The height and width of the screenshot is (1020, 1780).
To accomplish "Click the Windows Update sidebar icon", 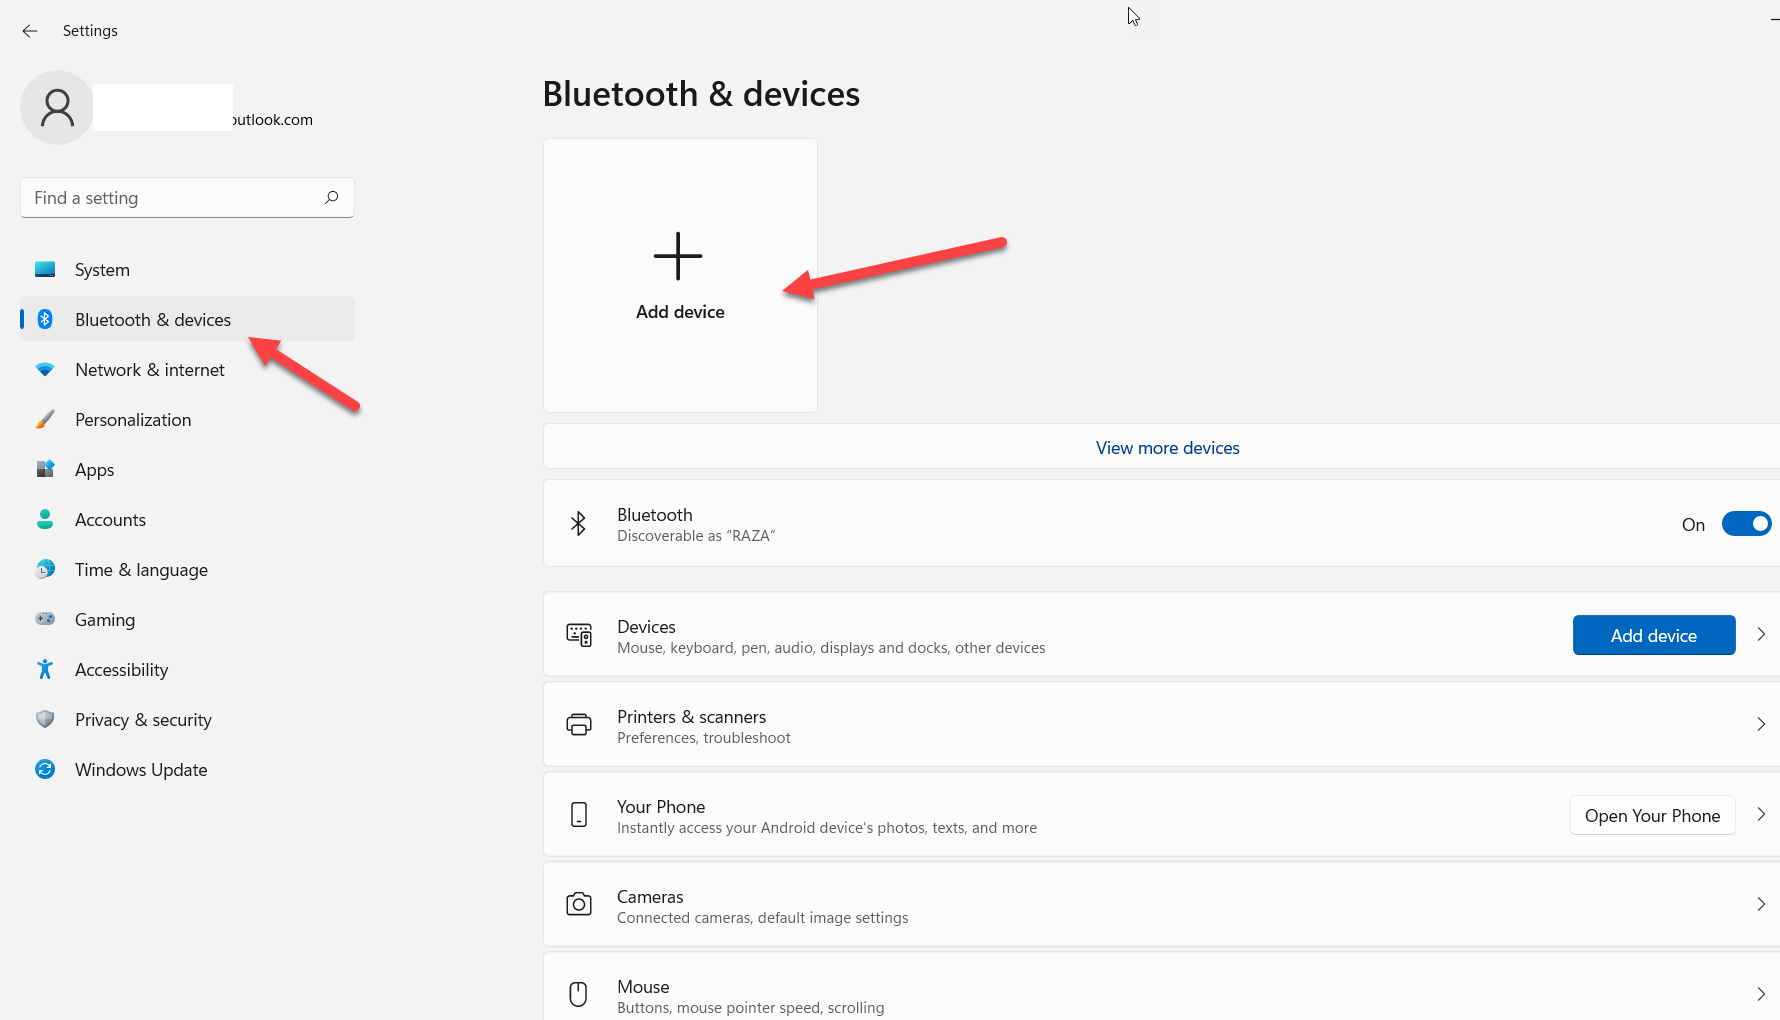I will [45, 769].
